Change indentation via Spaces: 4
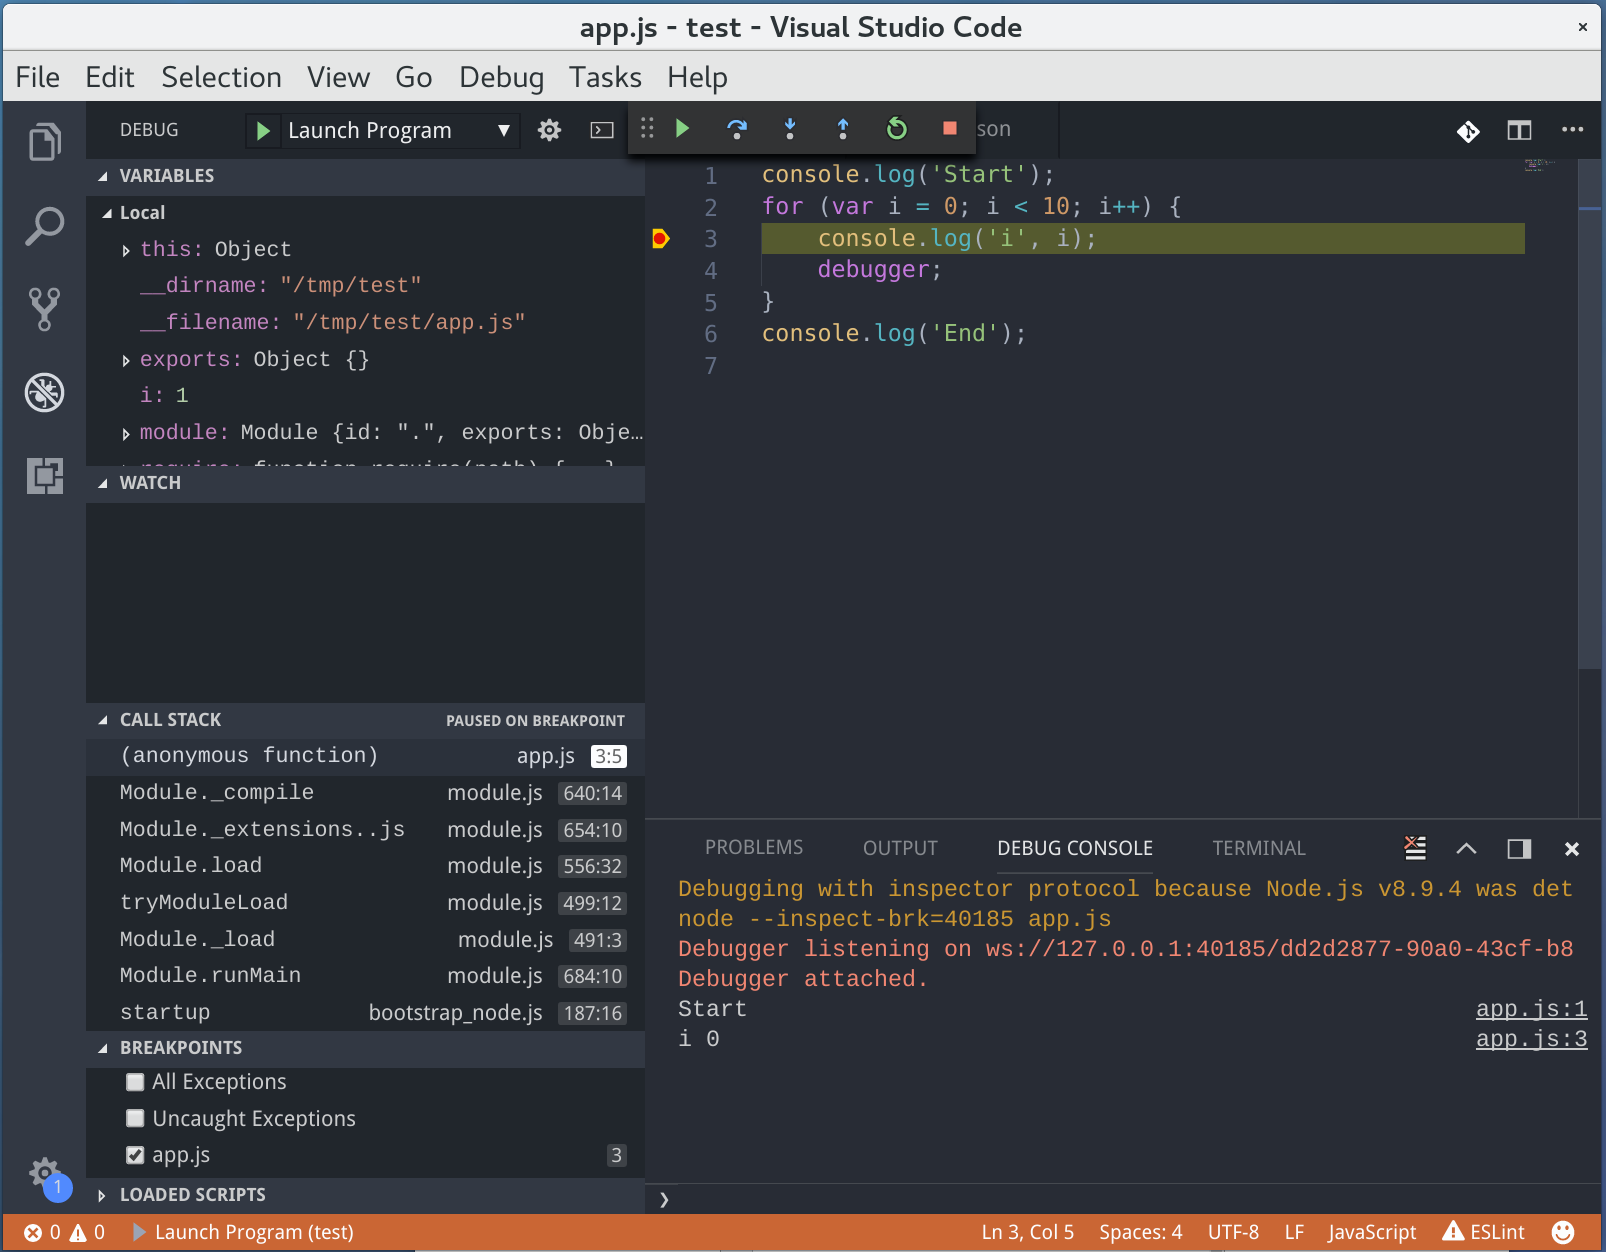This screenshot has width=1606, height=1252. [x=1140, y=1232]
